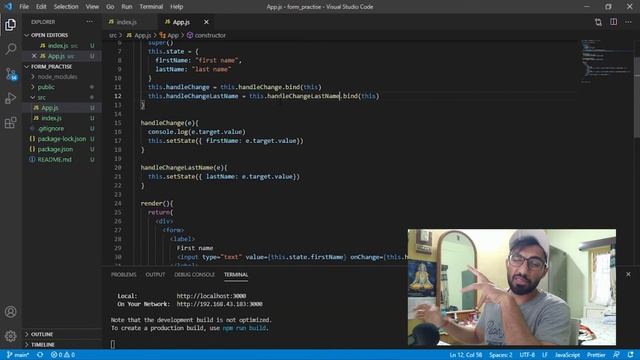640x360 pixels.
Task: Close App.js in Open Editors list
Action: pos(34,56)
